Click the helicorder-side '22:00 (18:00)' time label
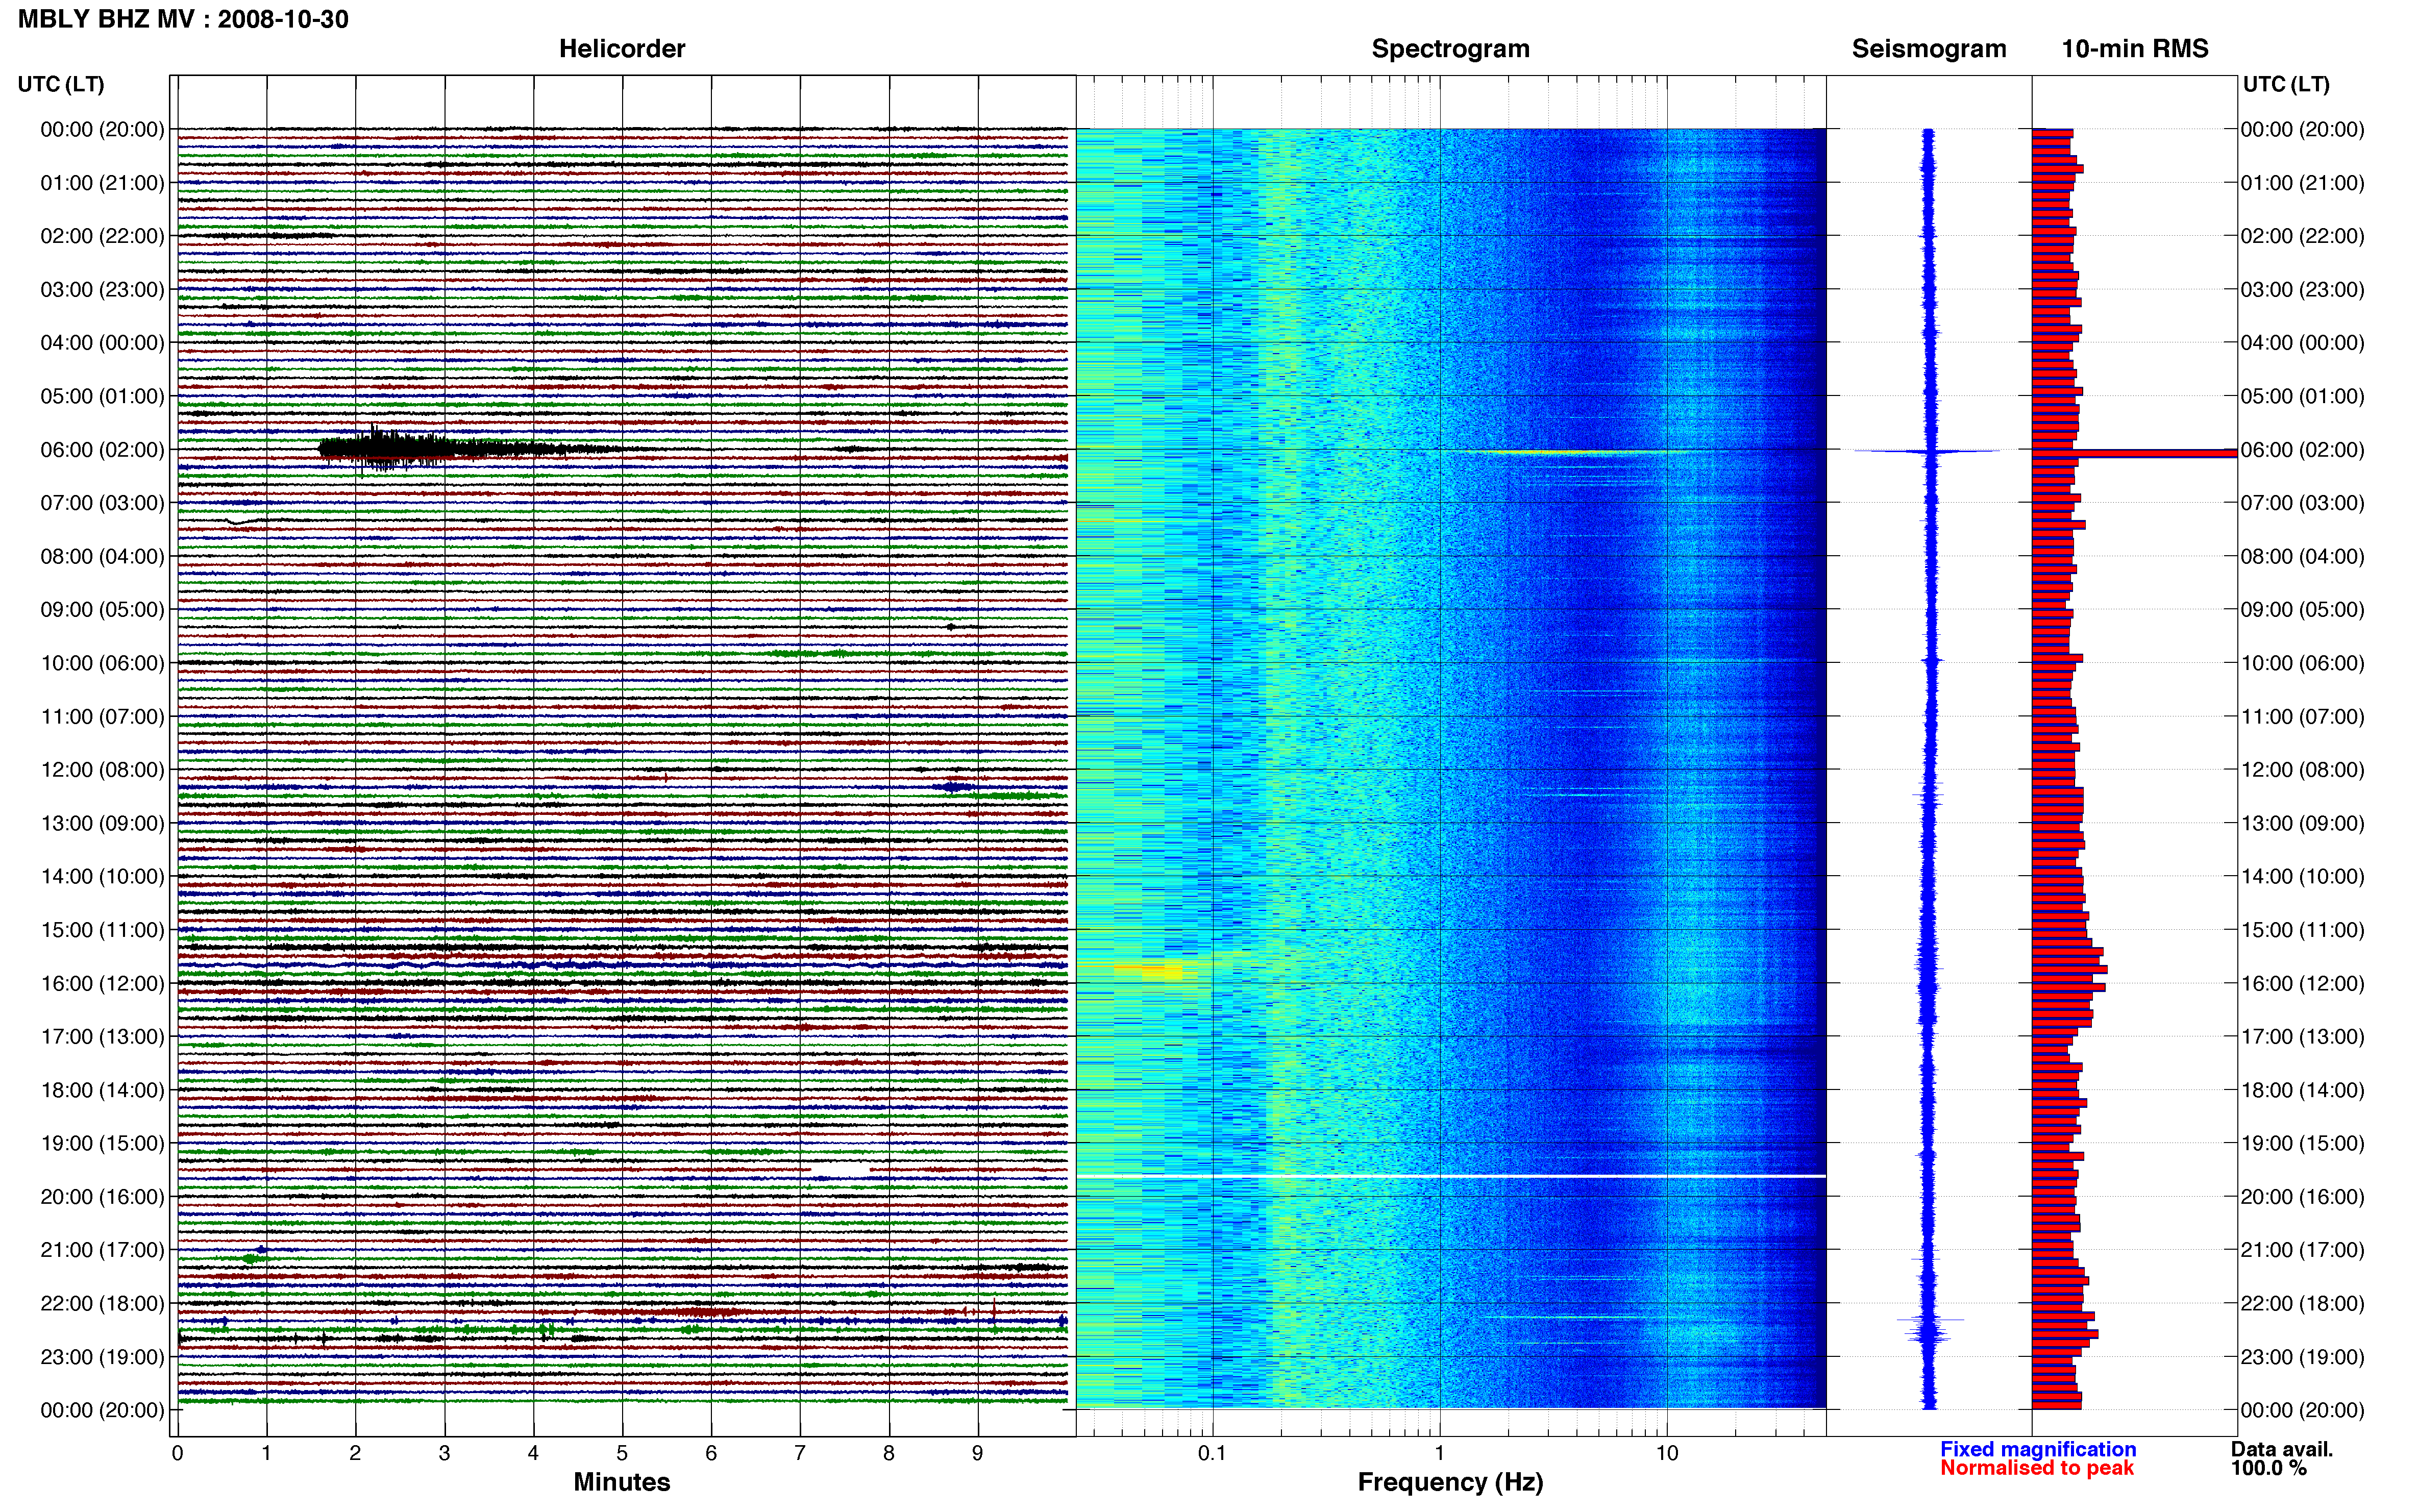 coord(102,1304)
